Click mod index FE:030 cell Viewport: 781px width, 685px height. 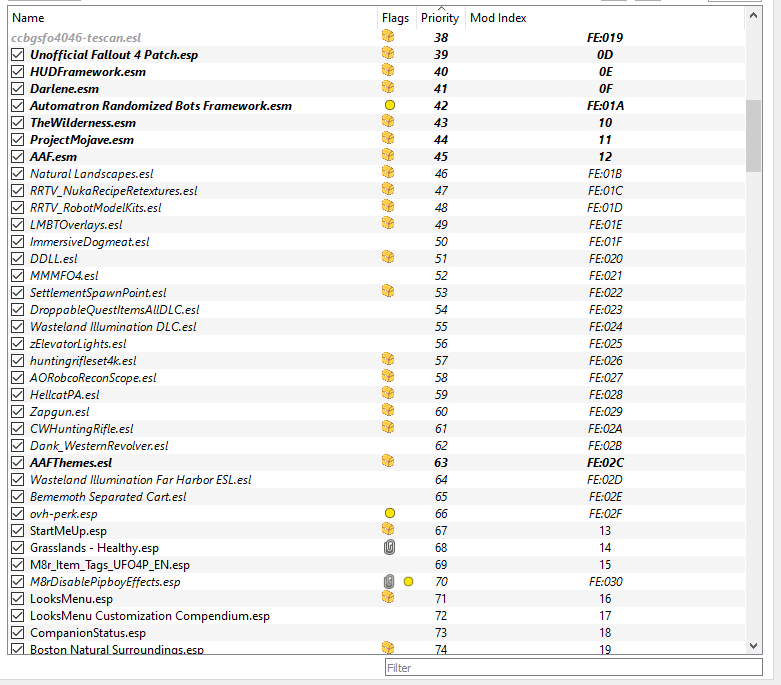coord(605,582)
